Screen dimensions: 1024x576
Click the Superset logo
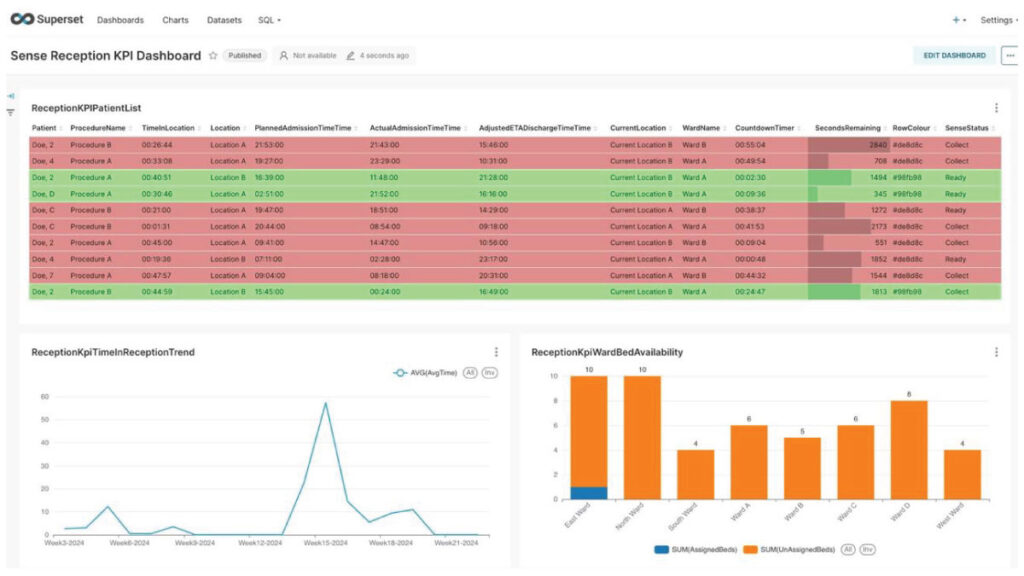(46, 19)
